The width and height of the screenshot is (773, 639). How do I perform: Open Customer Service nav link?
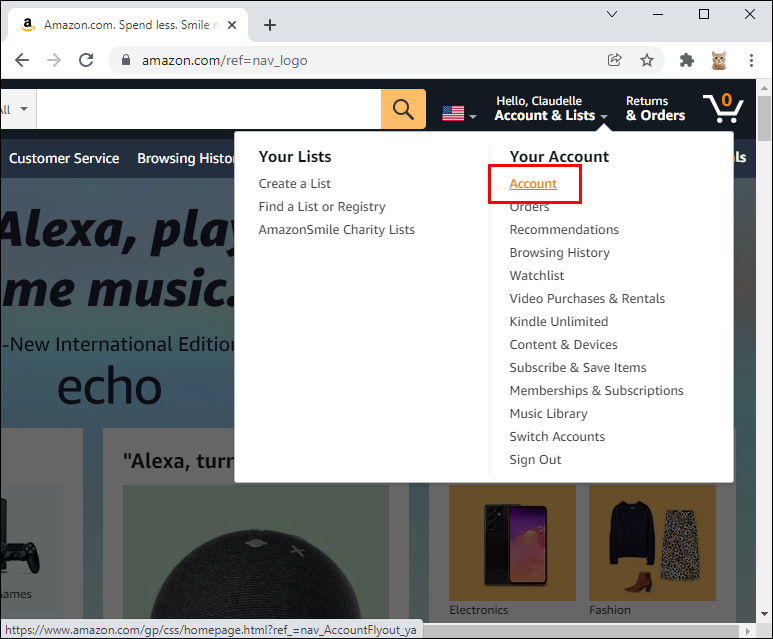tap(64, 158)
